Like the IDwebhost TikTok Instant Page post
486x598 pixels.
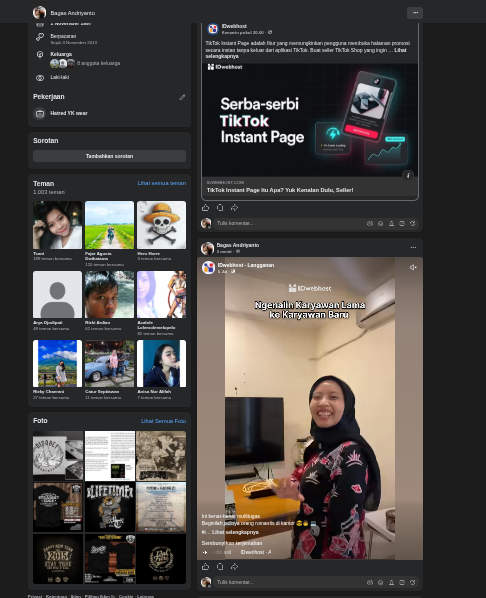[205, 207]
